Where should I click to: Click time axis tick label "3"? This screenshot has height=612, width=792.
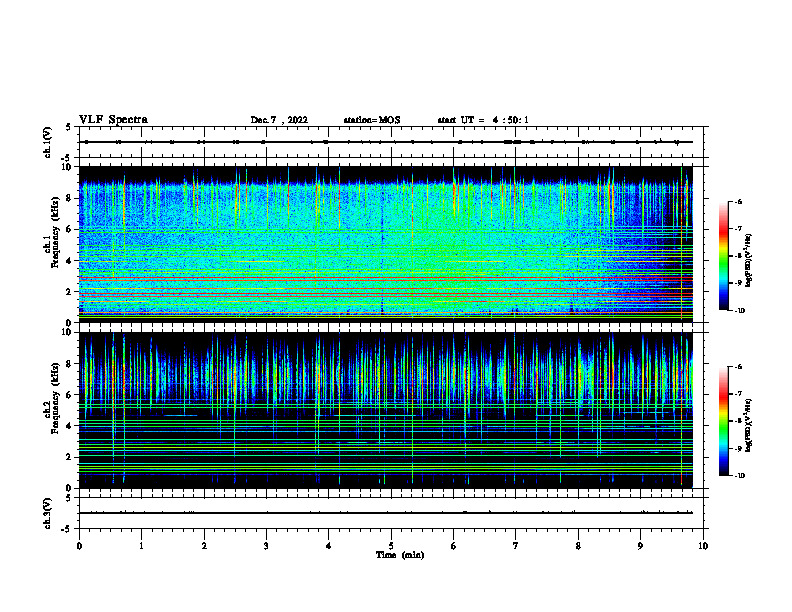click(266, 546)
